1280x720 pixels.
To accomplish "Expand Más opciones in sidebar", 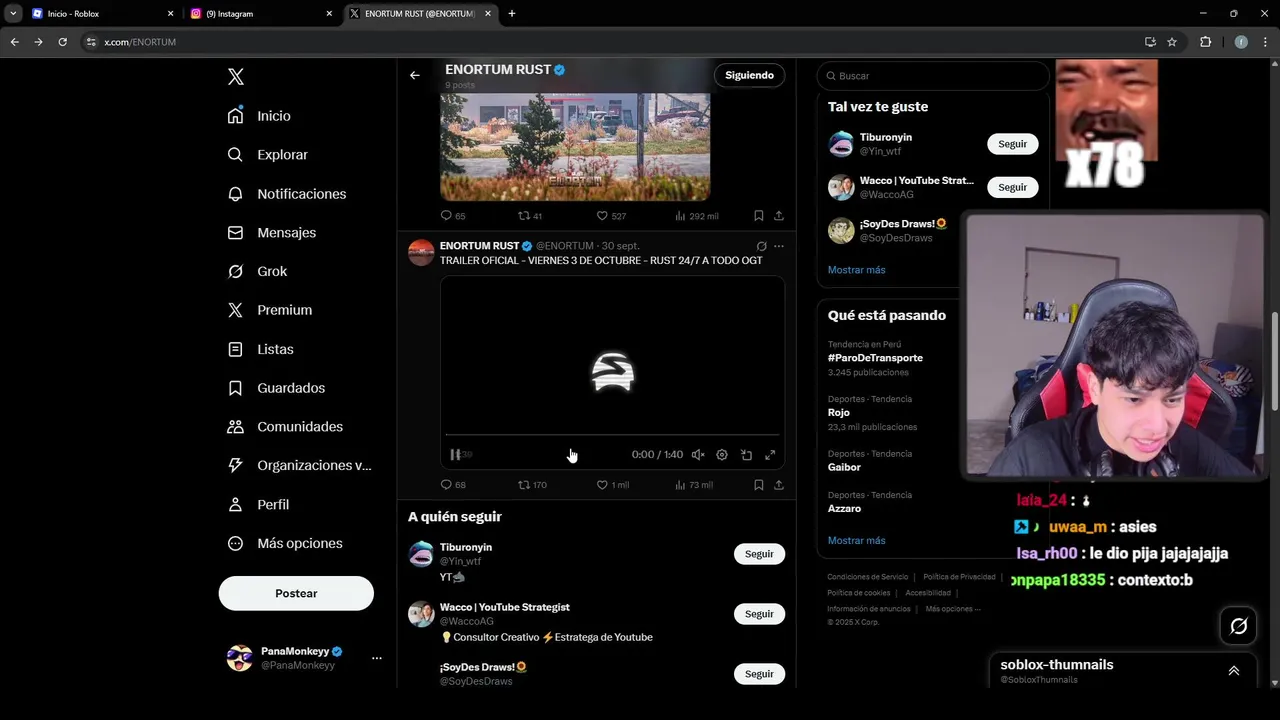I will (x=285, y=544).
